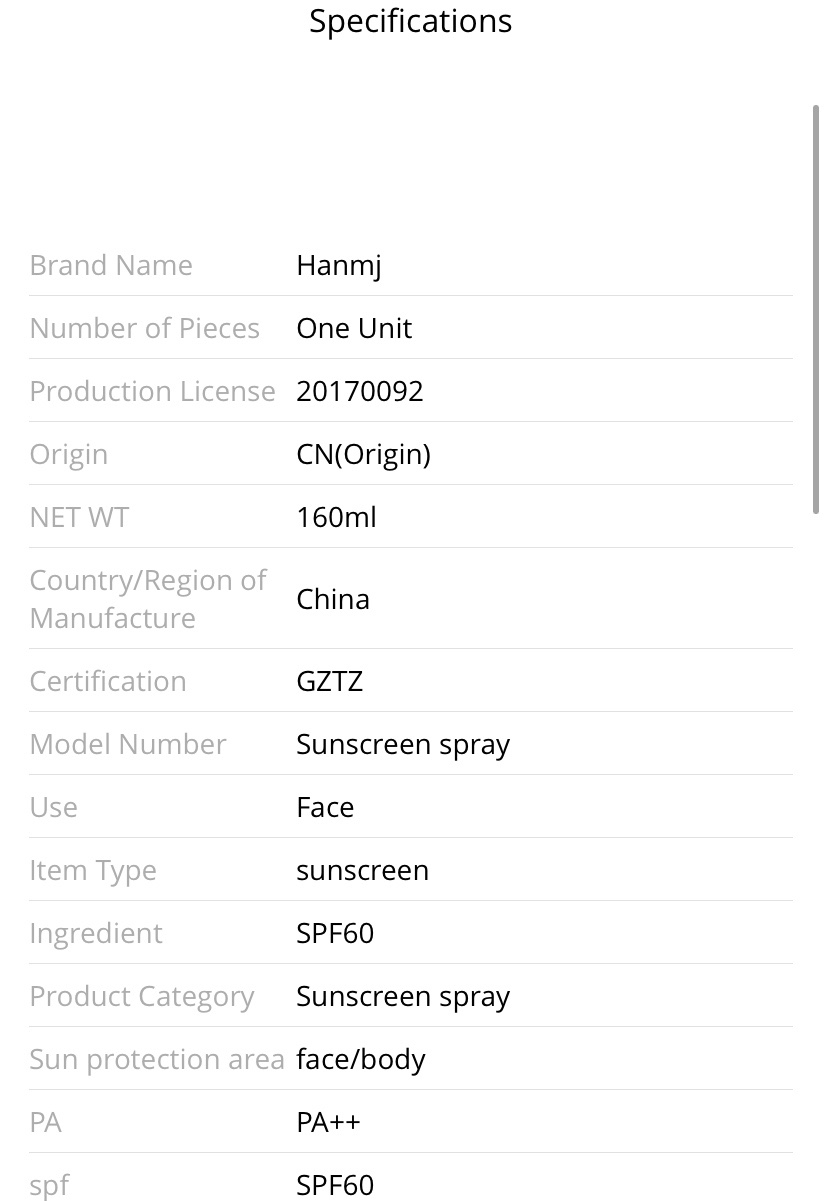Select the Model Number Sunscreen spray value
Image resolution: width=825 pixels, height=1201 pixels.
coord(403,745)
